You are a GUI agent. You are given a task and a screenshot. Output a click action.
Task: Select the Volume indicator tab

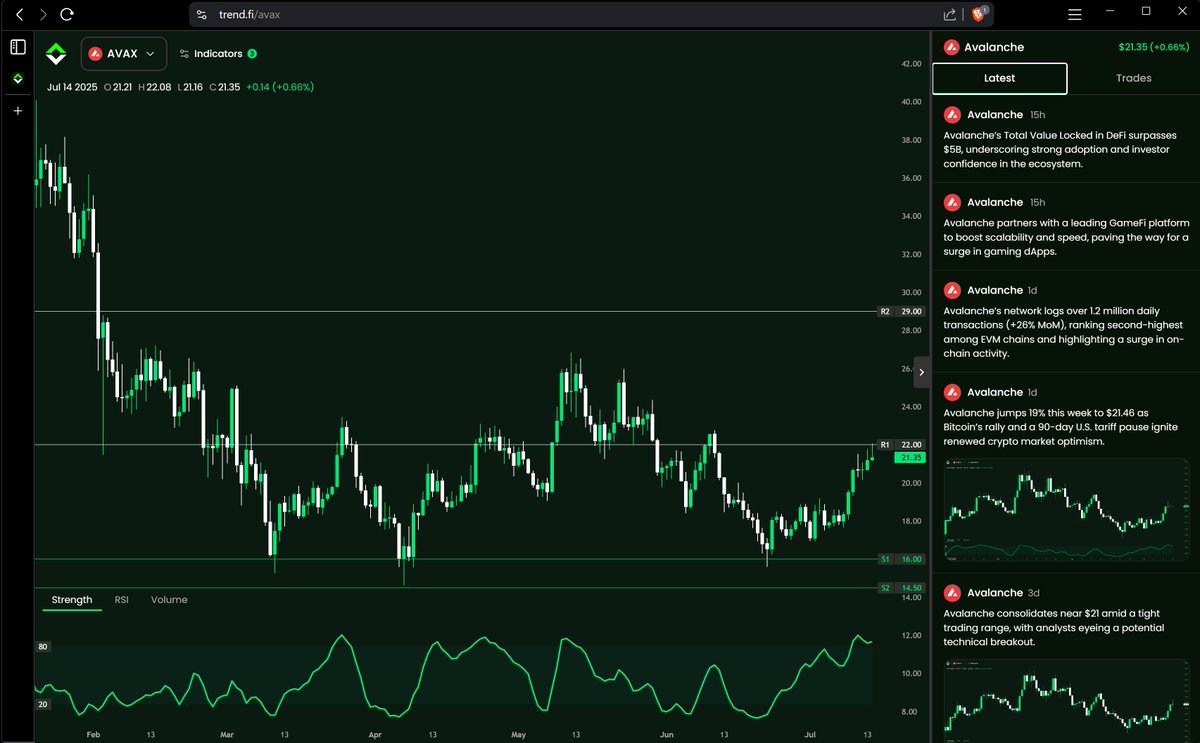tap(169, 600)
